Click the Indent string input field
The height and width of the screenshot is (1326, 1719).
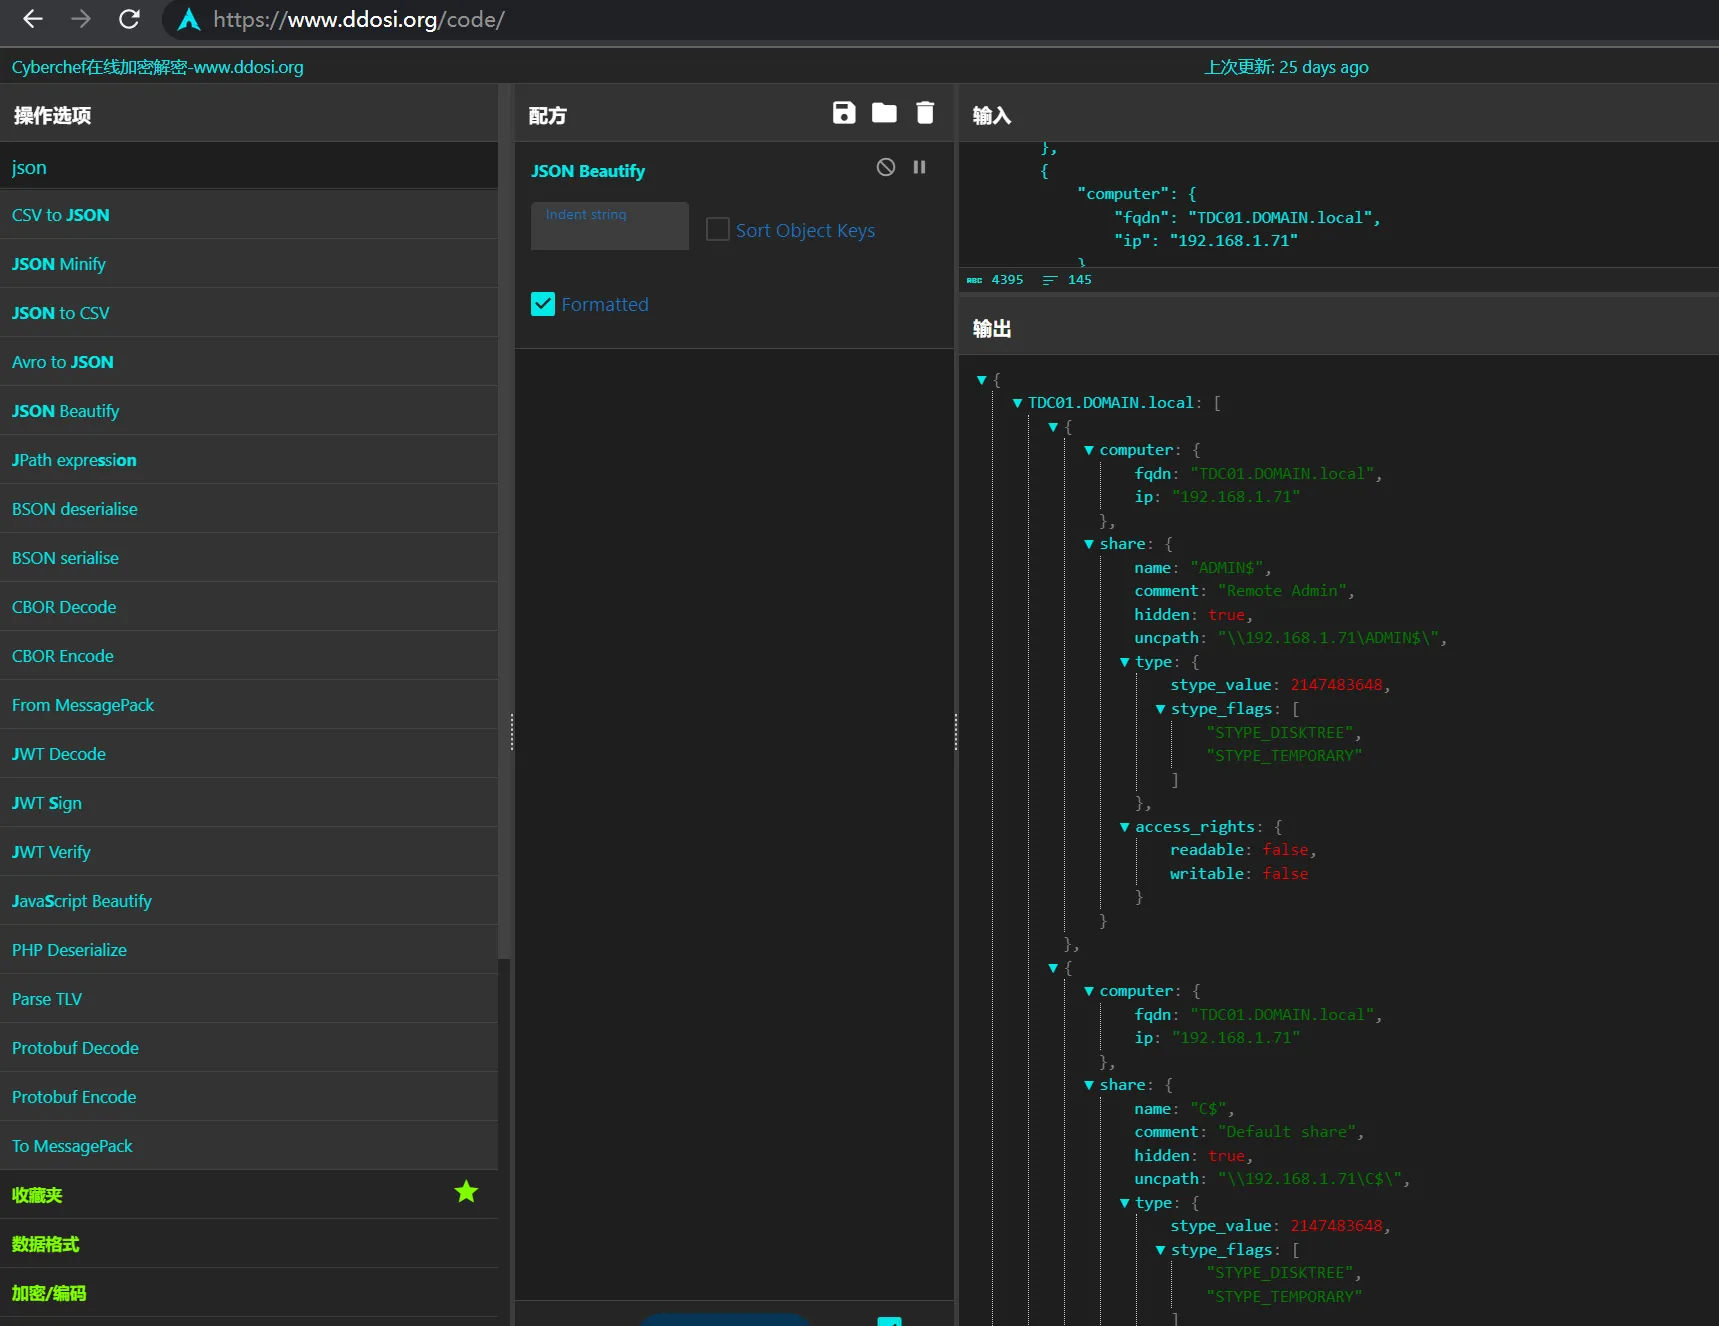(610, 226)
